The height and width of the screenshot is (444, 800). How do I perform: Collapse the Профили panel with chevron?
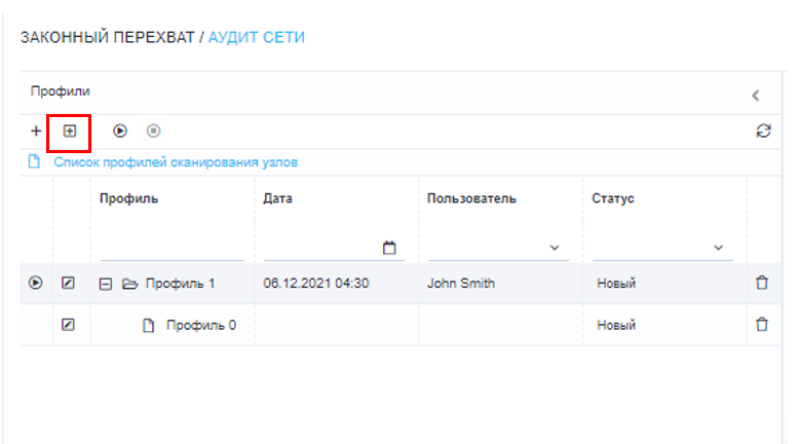click(756, 96)
